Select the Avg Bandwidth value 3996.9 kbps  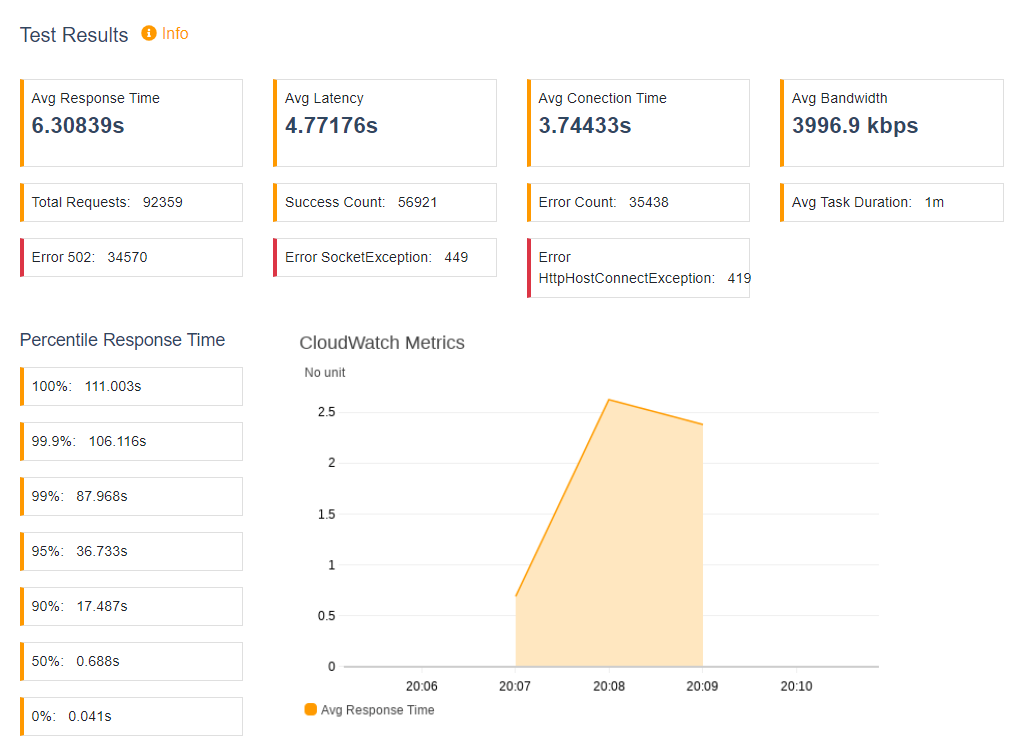pos(855,125)
